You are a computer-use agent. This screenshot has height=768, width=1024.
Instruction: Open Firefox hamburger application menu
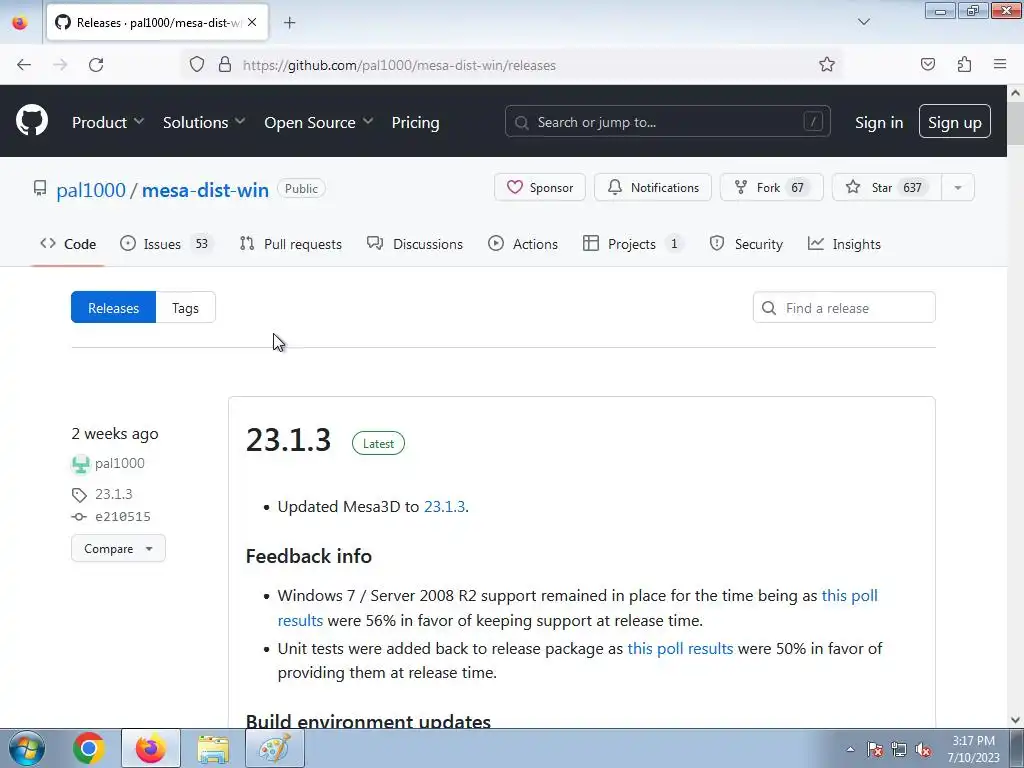1000,65
